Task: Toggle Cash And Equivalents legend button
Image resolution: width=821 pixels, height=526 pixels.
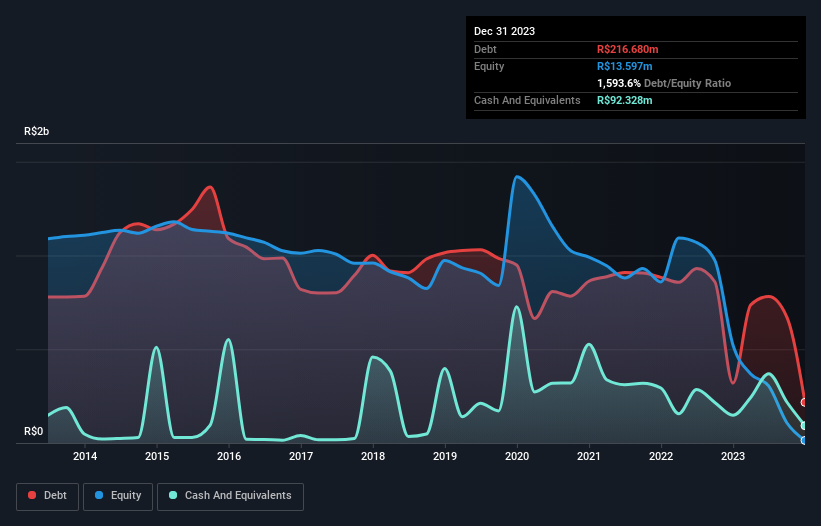Action: click(230, 496)
